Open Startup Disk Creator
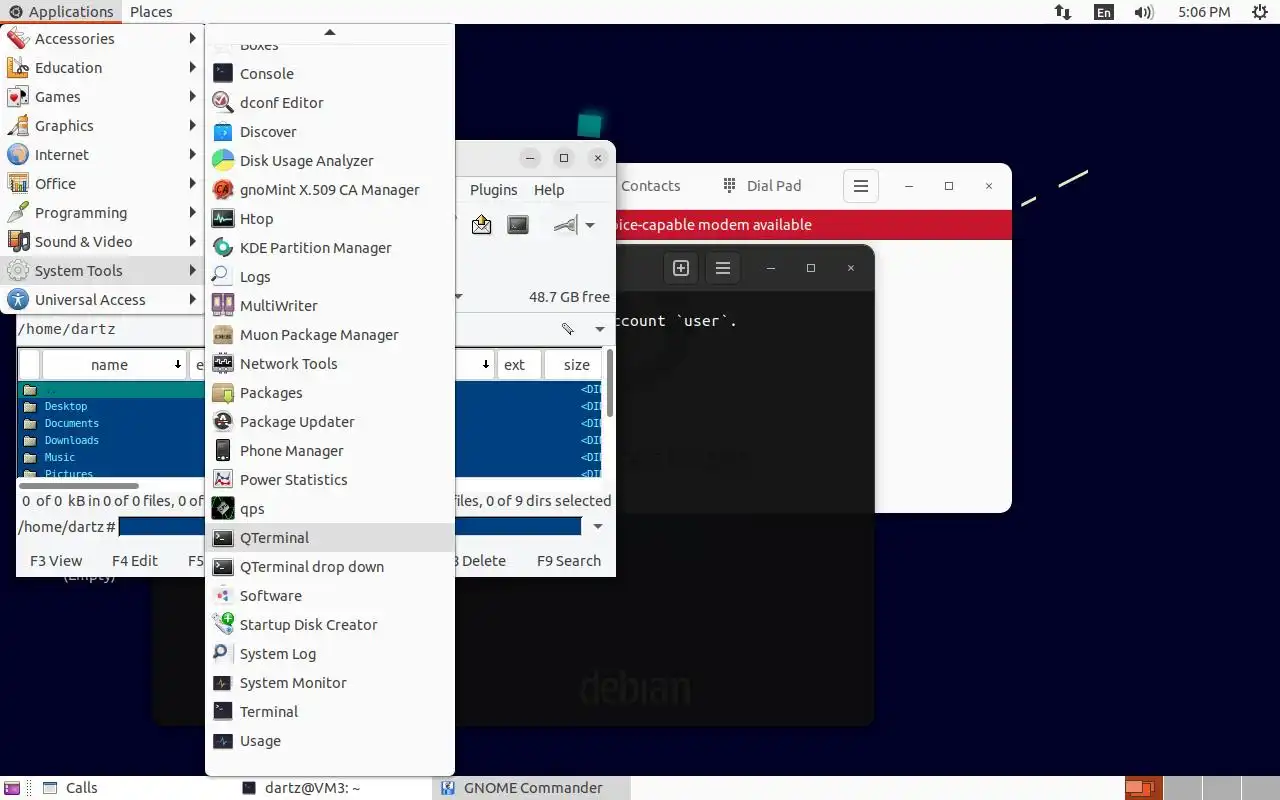The image size is (1280, 800). click(330, 624)
